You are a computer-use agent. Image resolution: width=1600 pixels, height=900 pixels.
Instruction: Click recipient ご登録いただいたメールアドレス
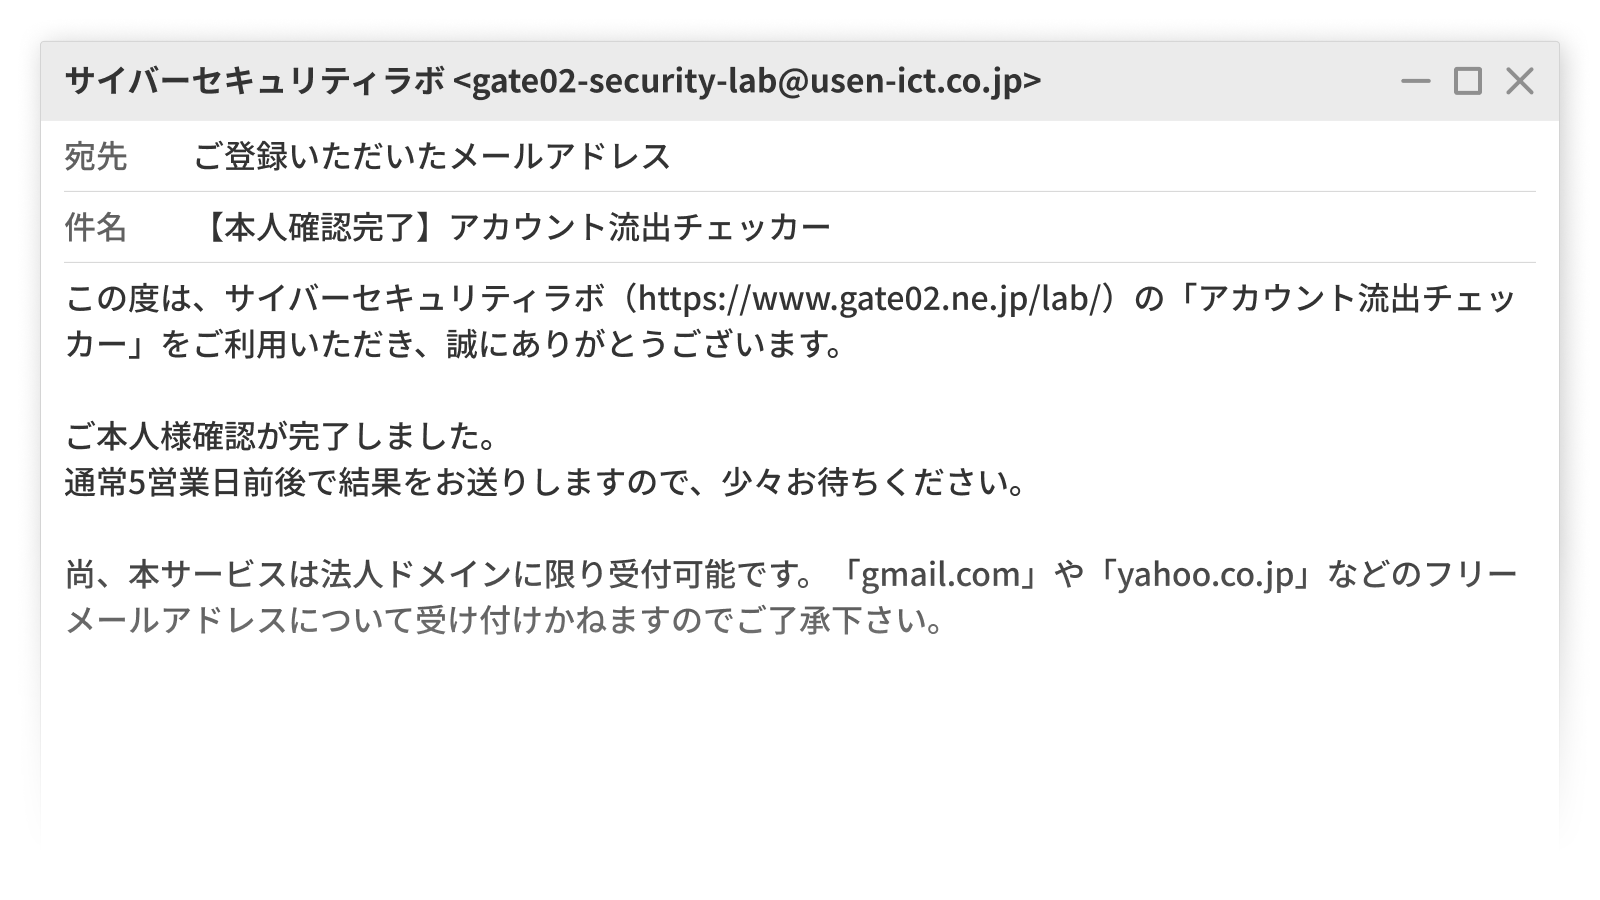pos(431,156)
